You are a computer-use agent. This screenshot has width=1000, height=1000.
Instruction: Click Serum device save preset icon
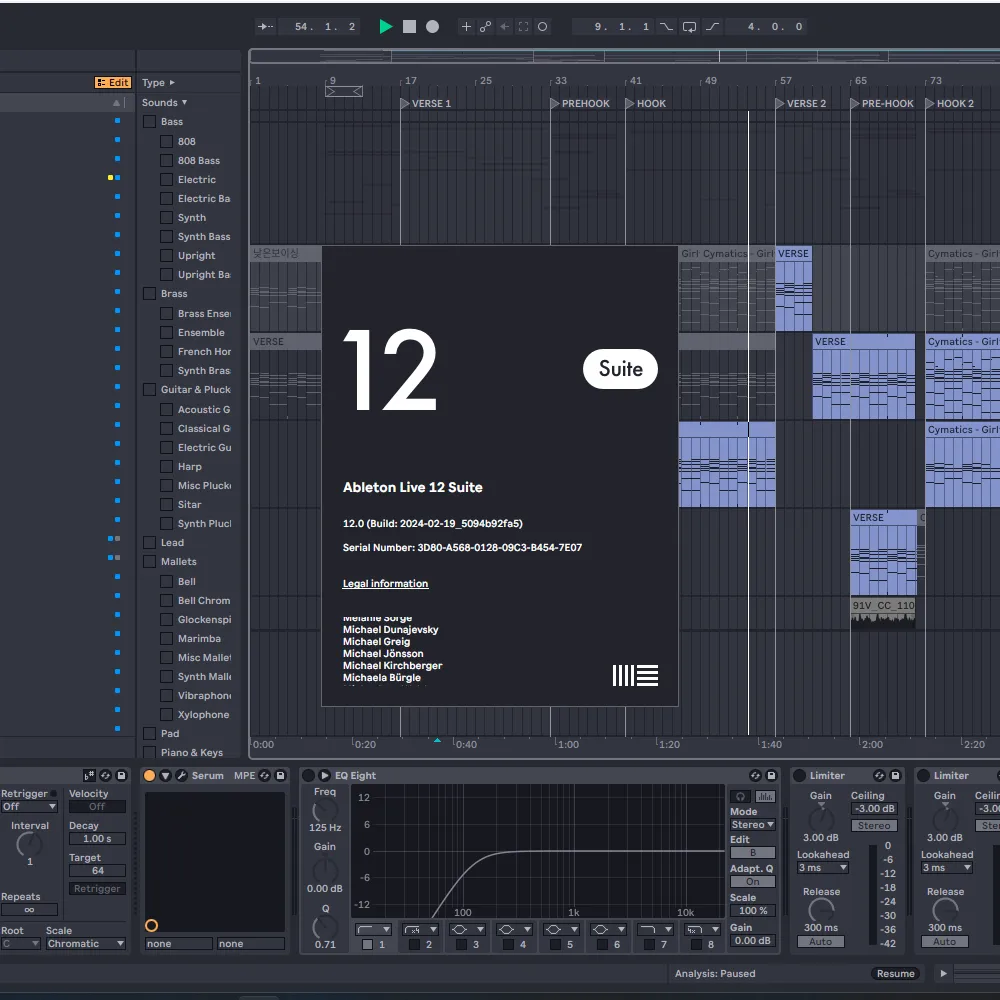[x=280, y=776]
